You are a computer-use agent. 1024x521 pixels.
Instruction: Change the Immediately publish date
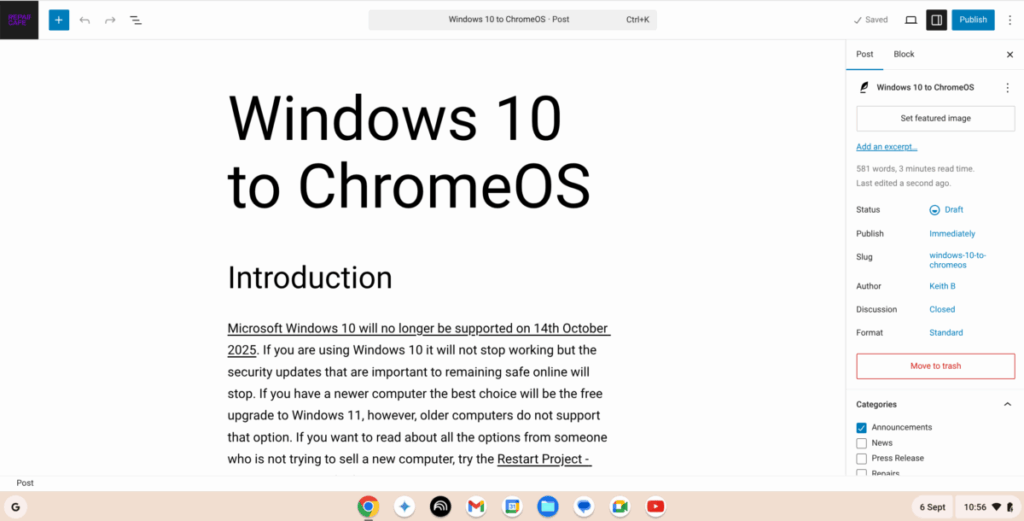pos(952,234)
